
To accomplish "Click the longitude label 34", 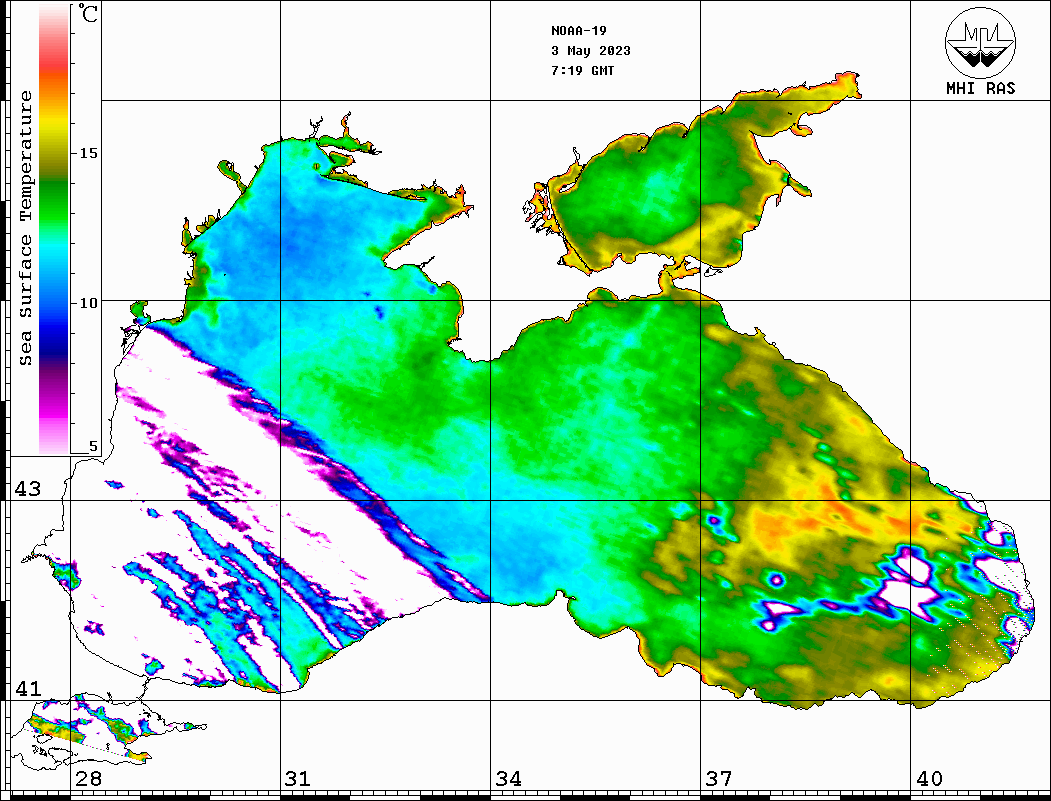I will (508, 779).
